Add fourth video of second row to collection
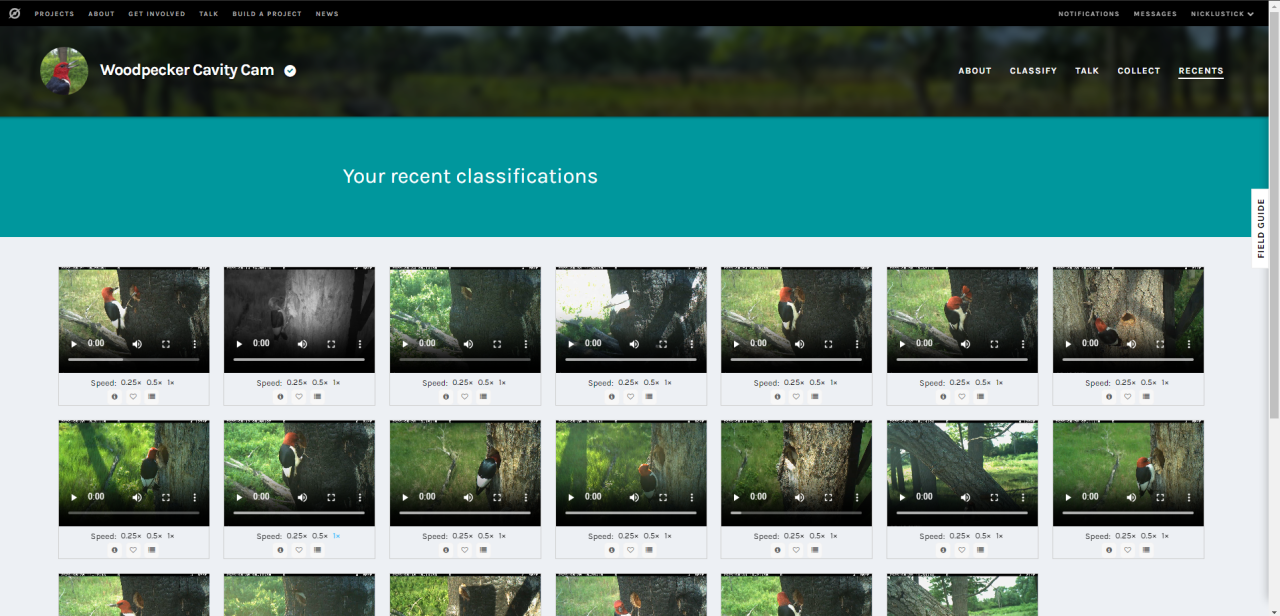Viewport: 1280px width, 616px height. coord(650,549)
